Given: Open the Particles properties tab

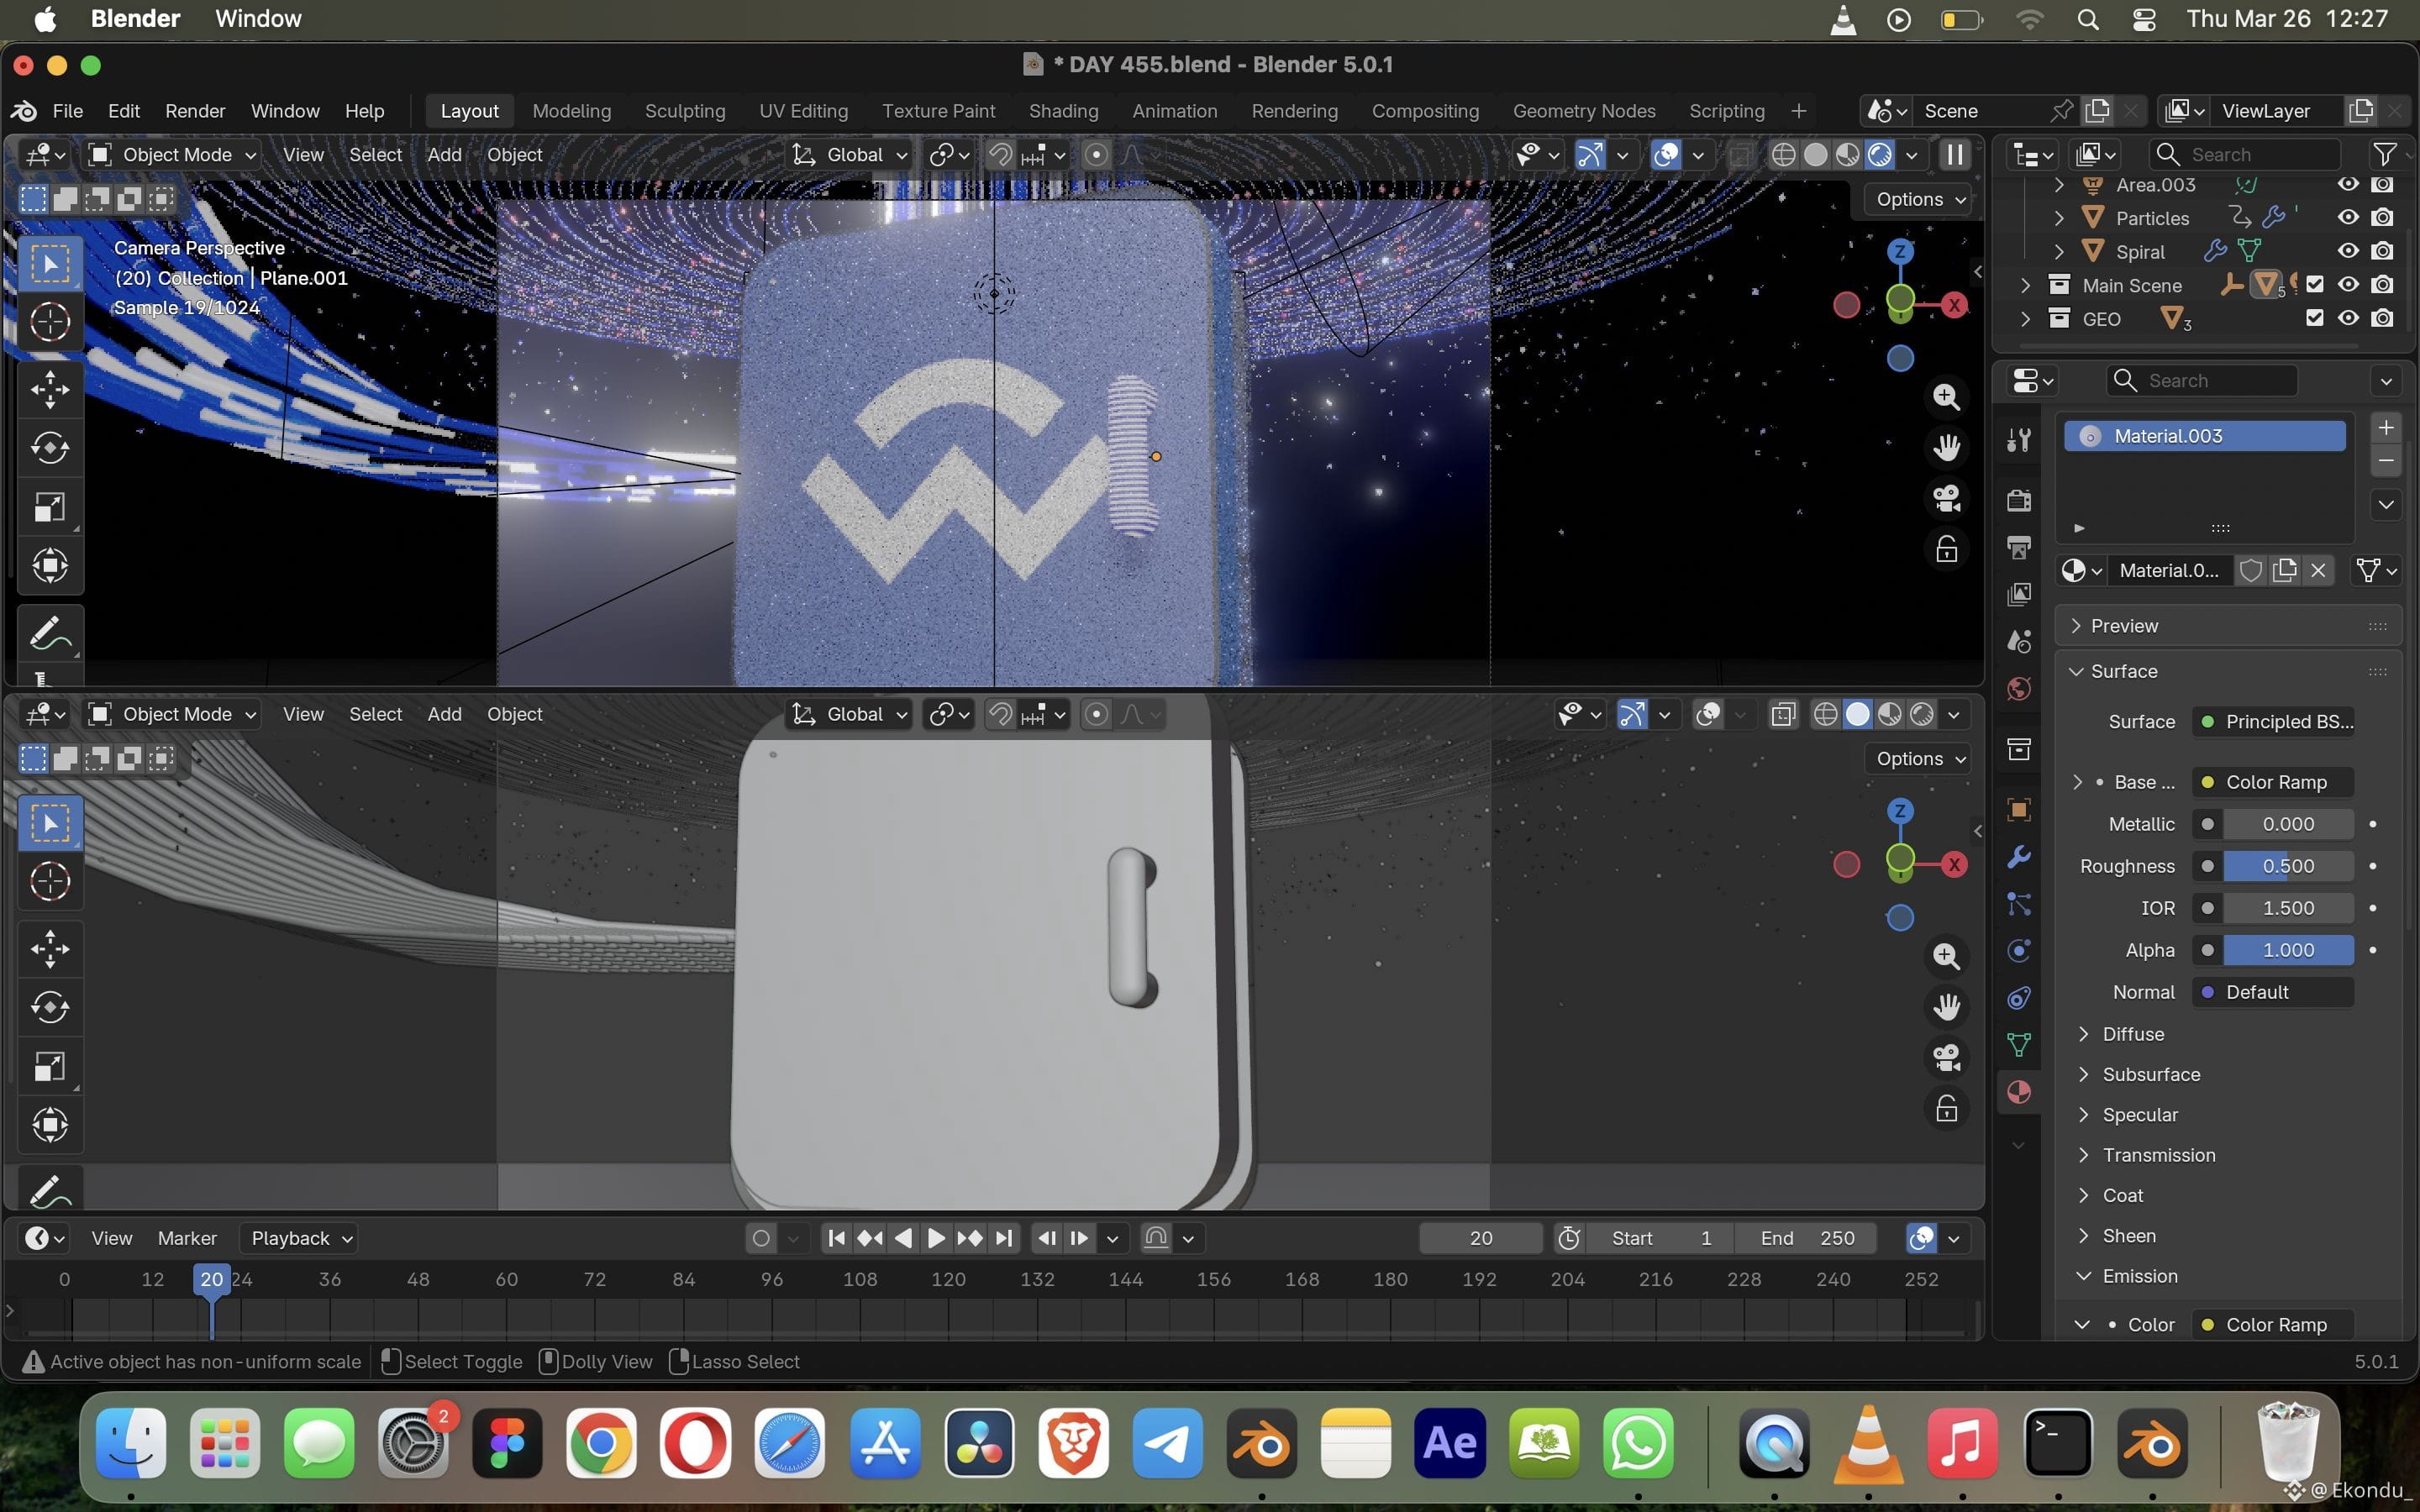Looking at the screenshot, I should coord(2019,904).
